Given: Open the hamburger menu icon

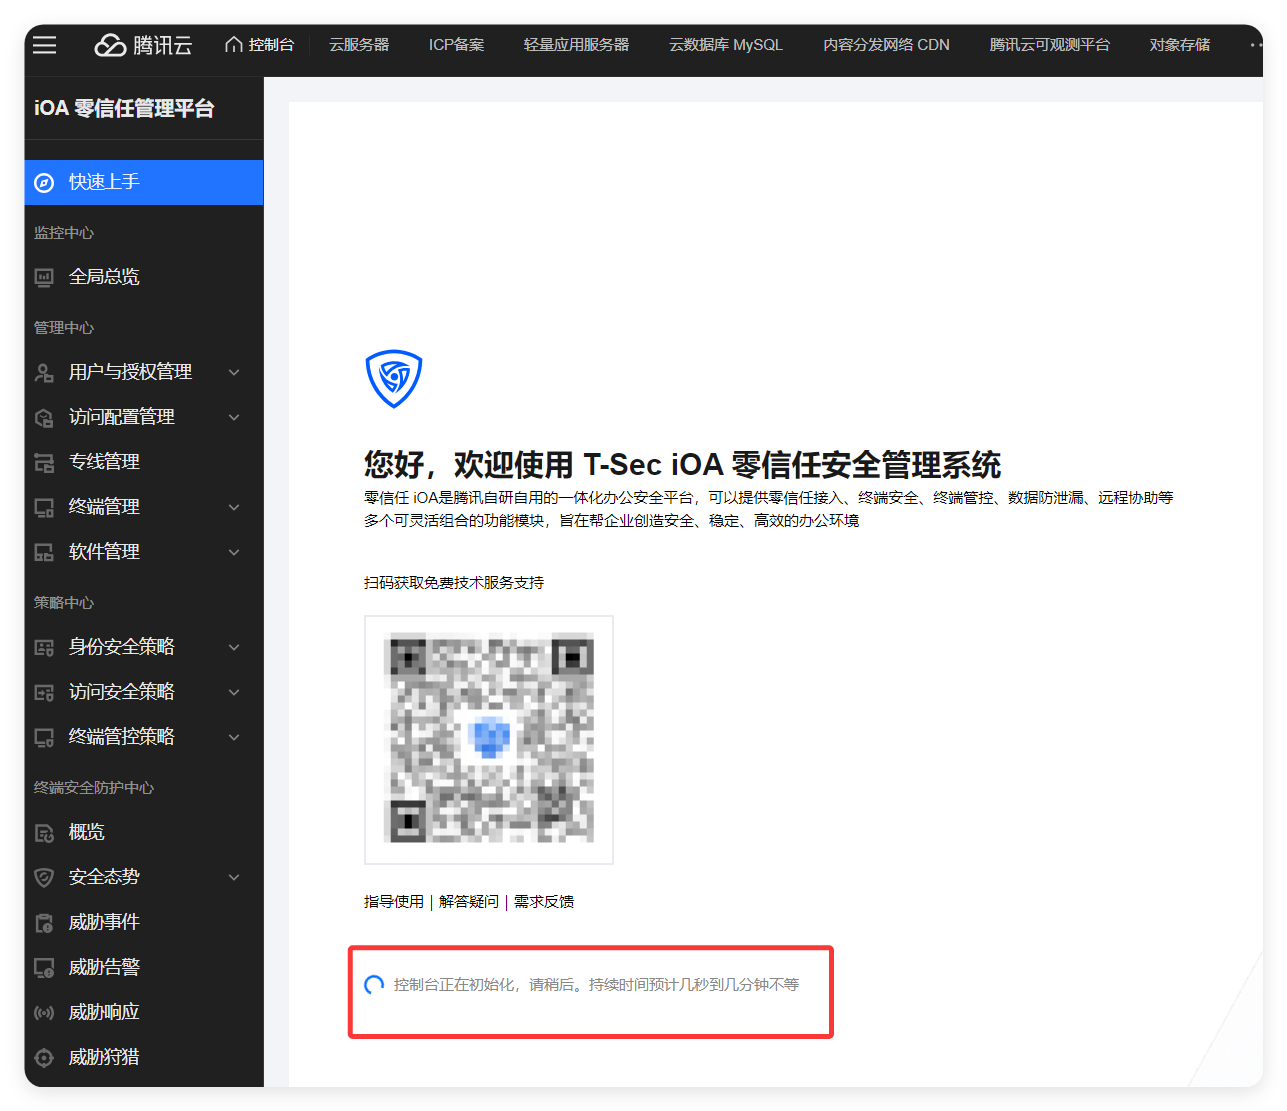Looking at the screenshot, I should 44,45.
